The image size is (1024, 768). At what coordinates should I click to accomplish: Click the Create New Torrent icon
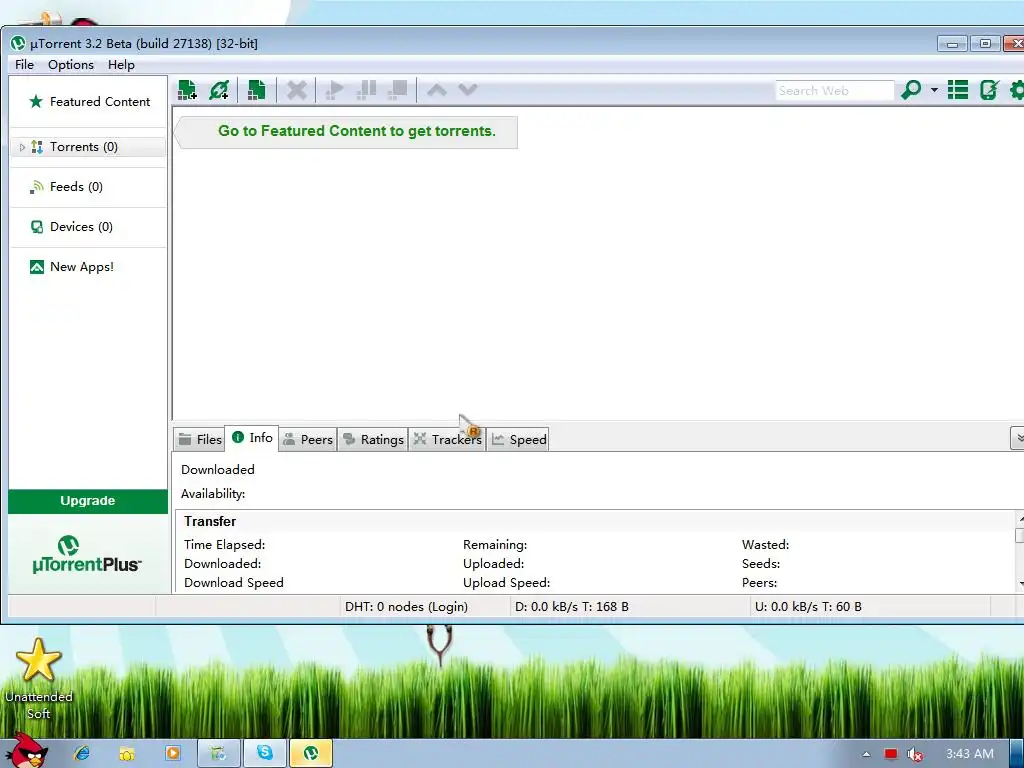click(x=257, y=90)
